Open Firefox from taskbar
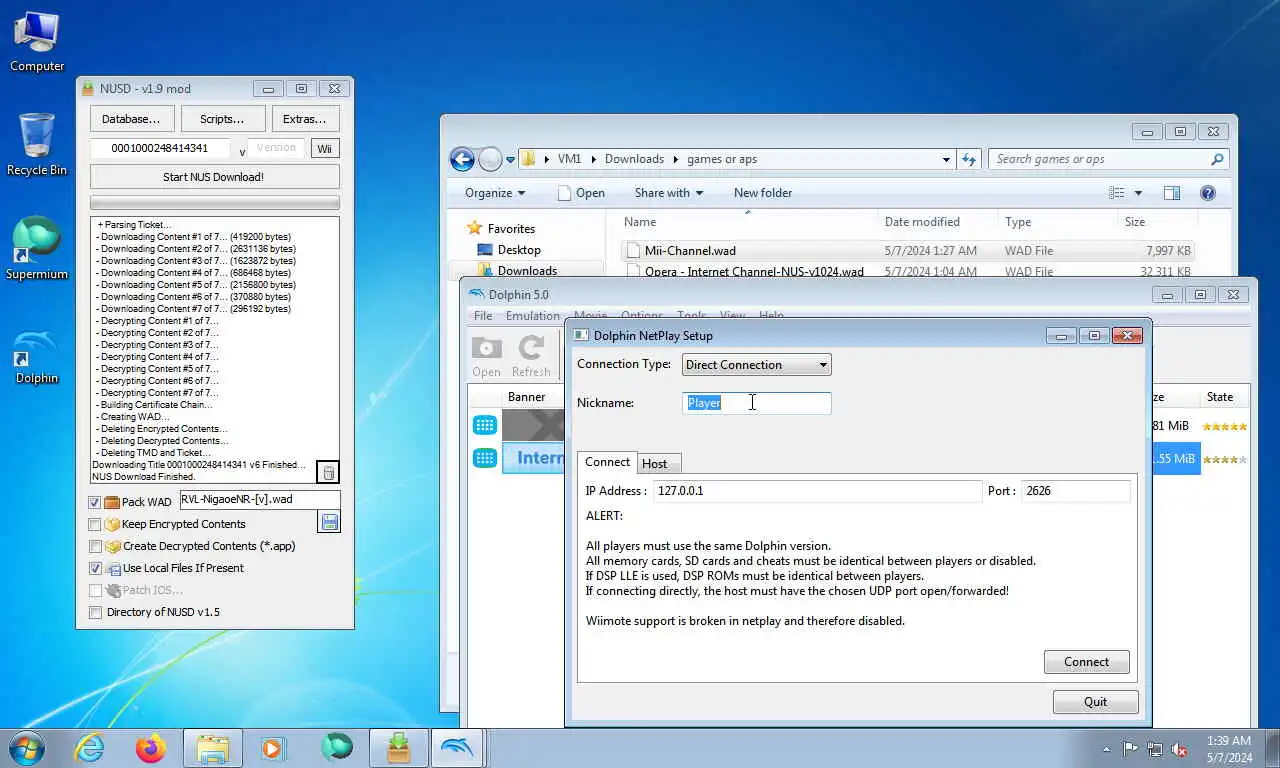Screen dimensions: 1280x768 (151, 748)
